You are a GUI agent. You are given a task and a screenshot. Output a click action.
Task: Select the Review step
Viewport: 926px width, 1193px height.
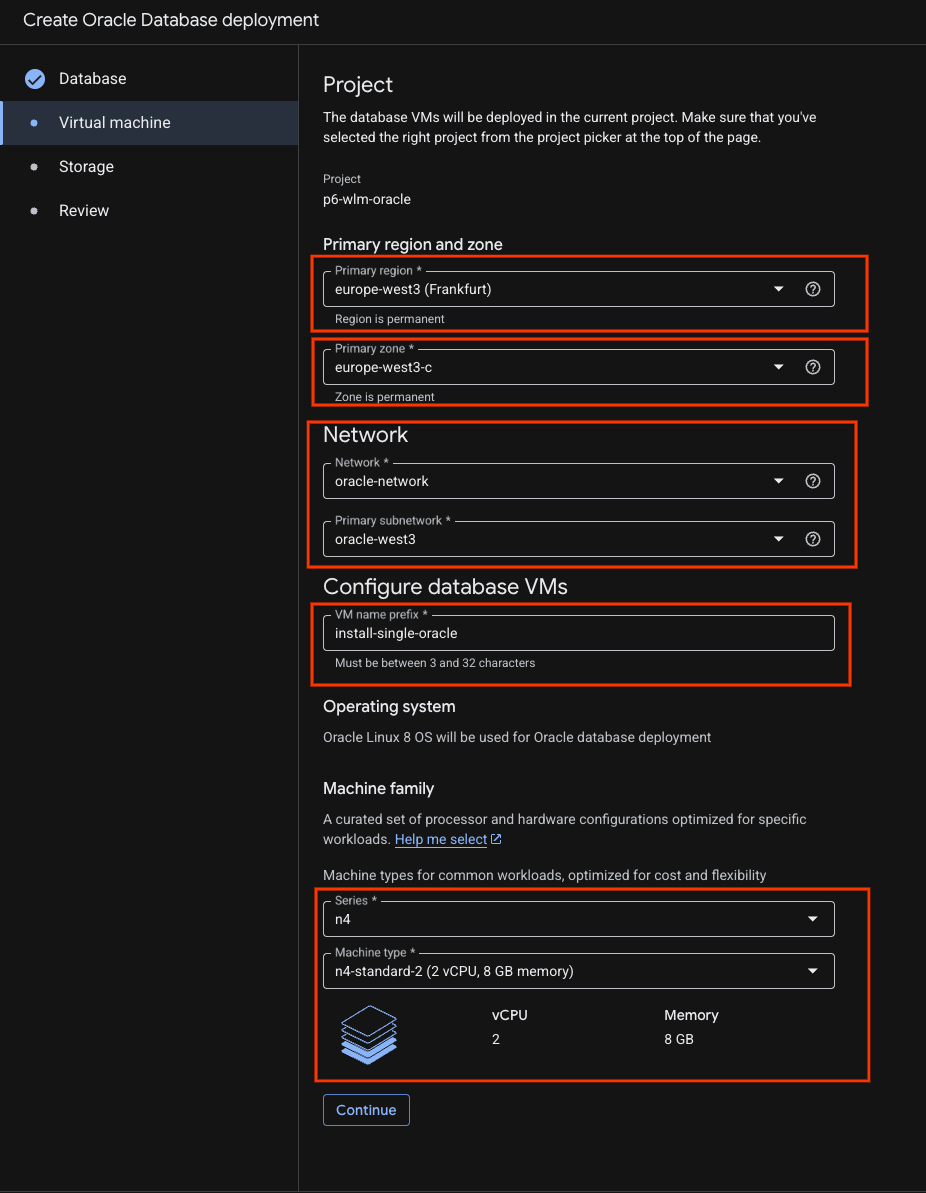pos(149,211)
